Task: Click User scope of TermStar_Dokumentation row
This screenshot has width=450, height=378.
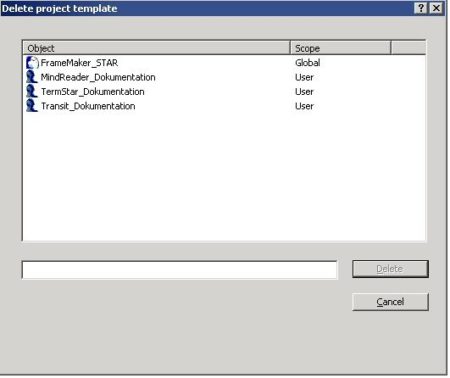Action: 304,92
